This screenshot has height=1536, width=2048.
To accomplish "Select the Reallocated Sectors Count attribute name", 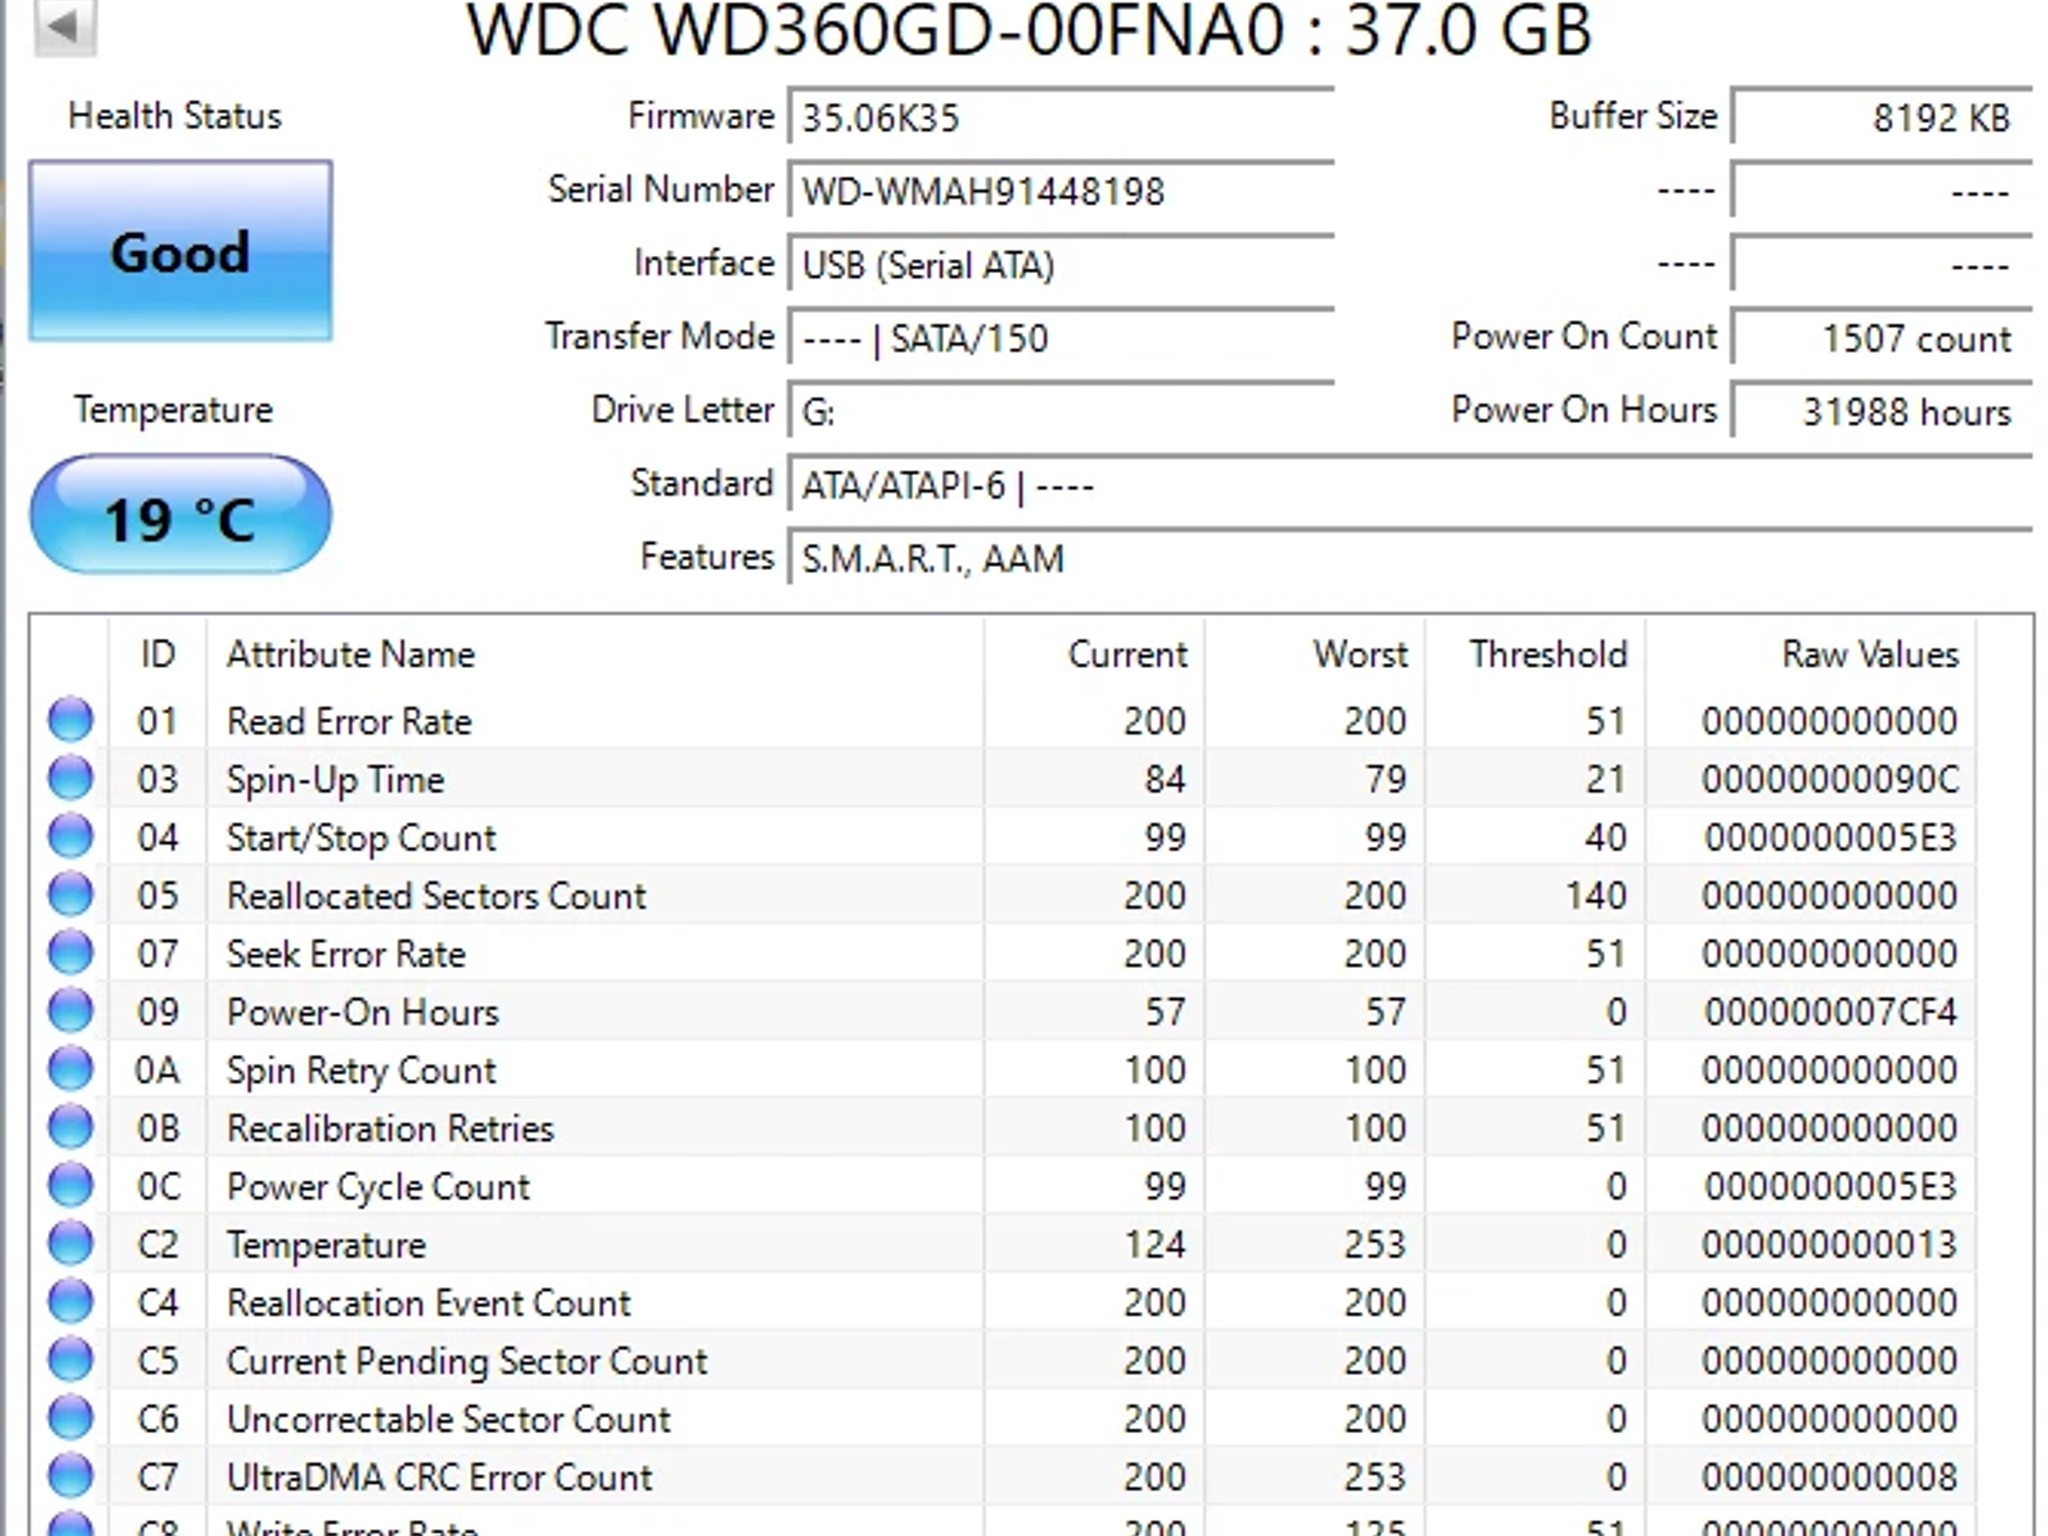I will (436, 895).
